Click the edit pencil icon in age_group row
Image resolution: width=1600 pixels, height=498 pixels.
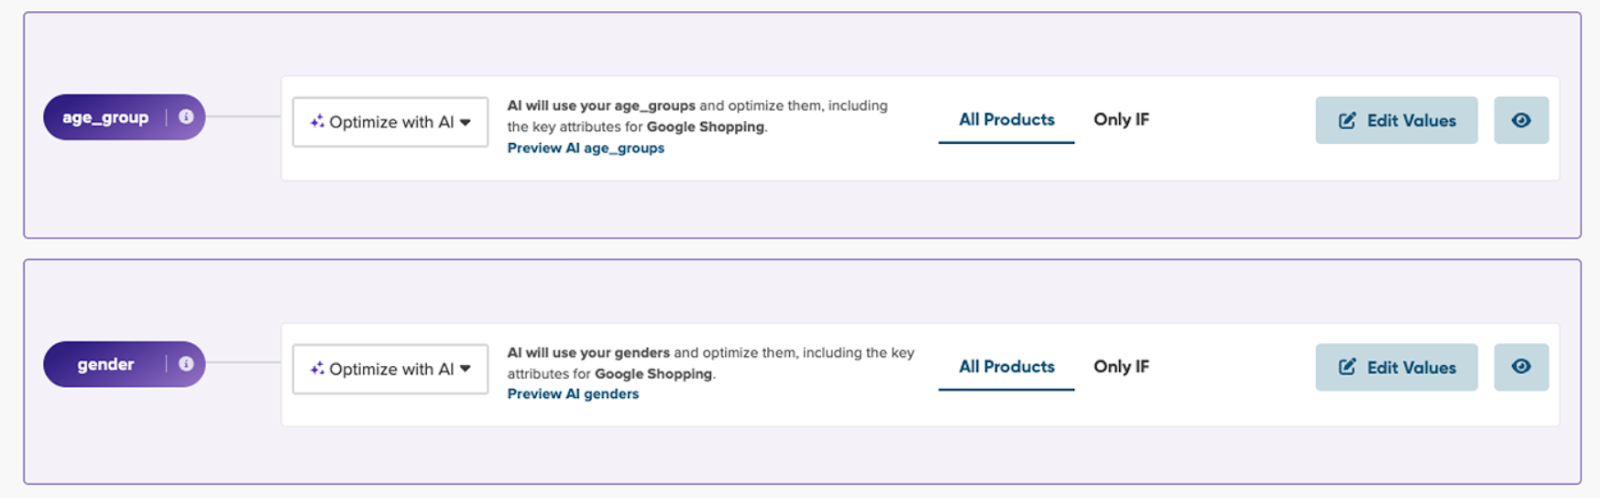tap(1347, 120)
